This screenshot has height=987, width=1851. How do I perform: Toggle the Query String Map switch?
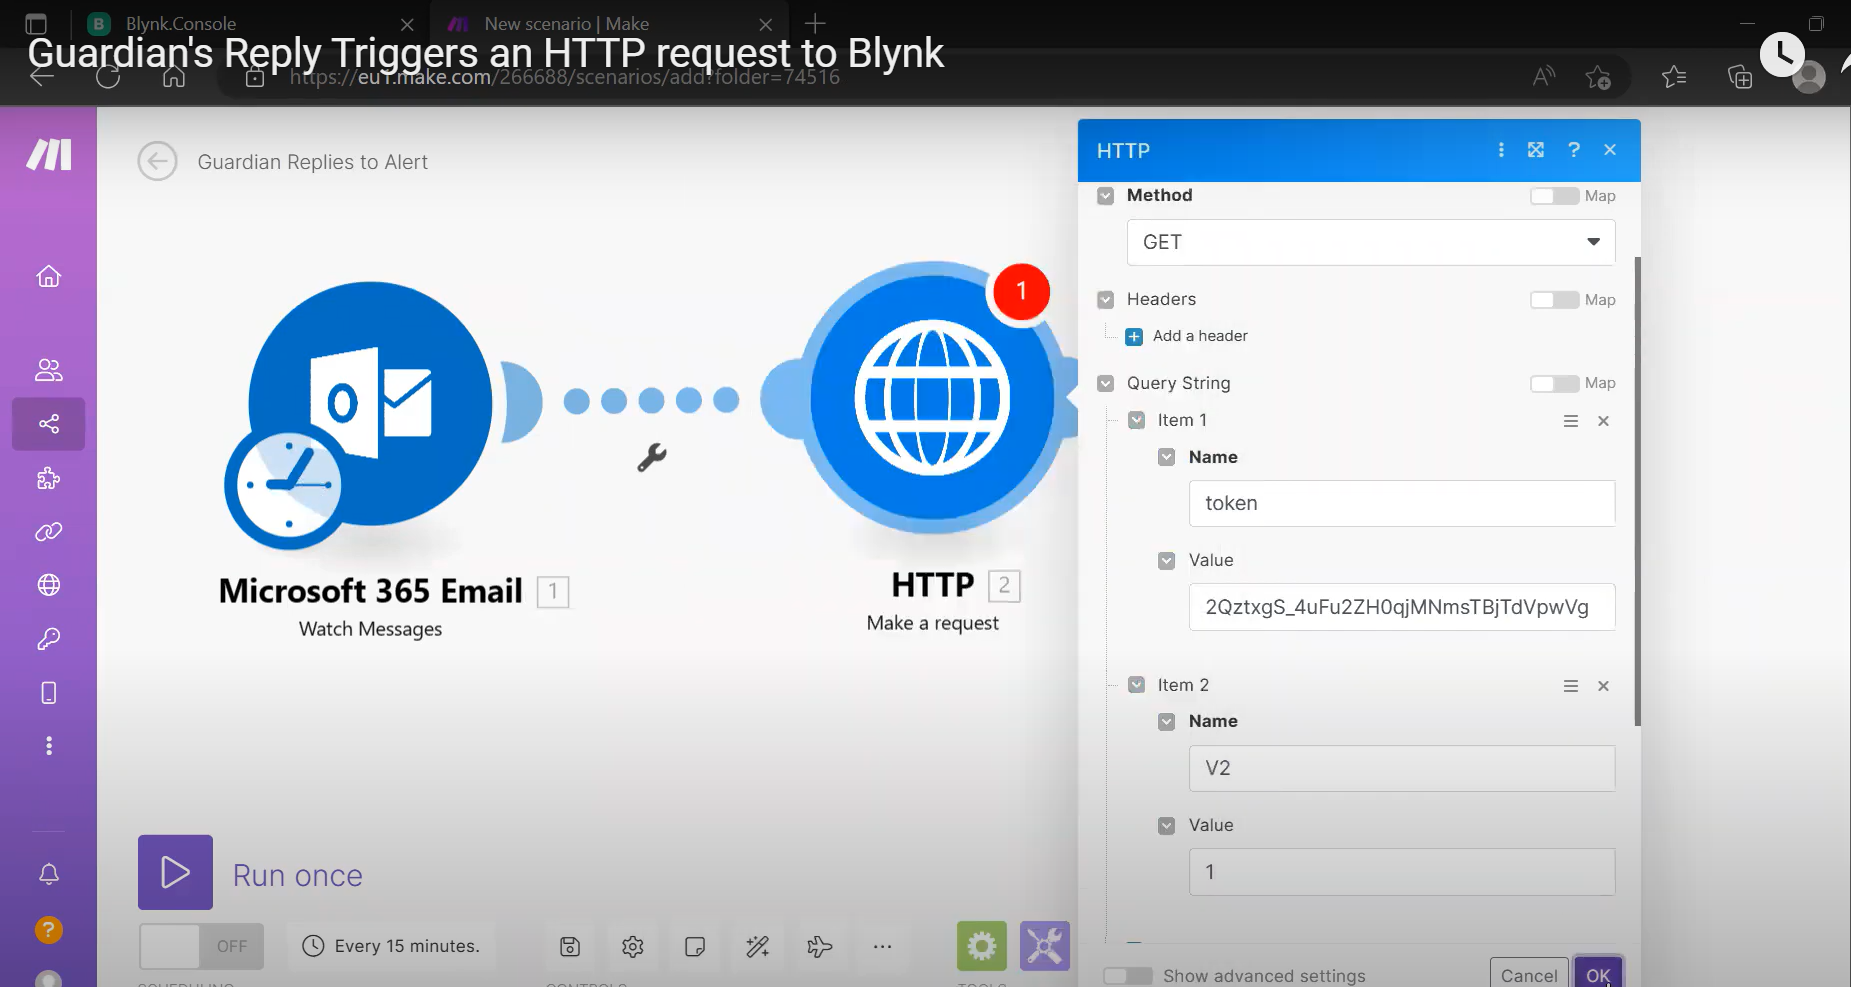click(1554, 384)
